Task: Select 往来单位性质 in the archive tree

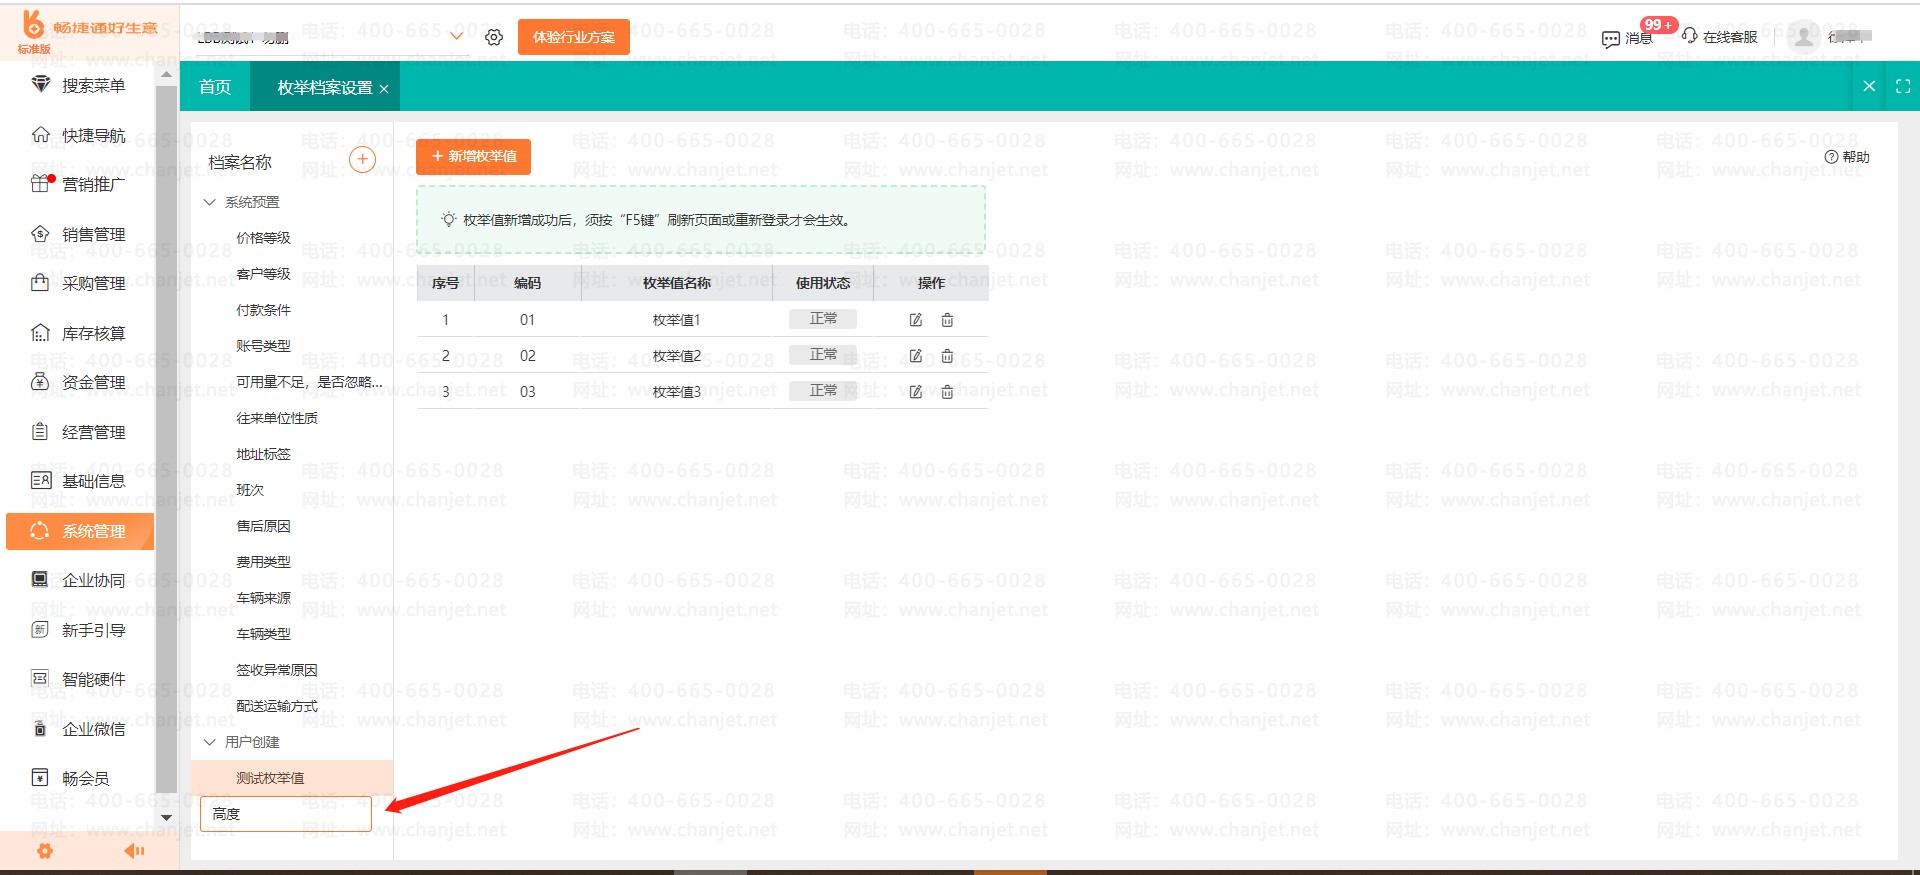Action: 277,418
